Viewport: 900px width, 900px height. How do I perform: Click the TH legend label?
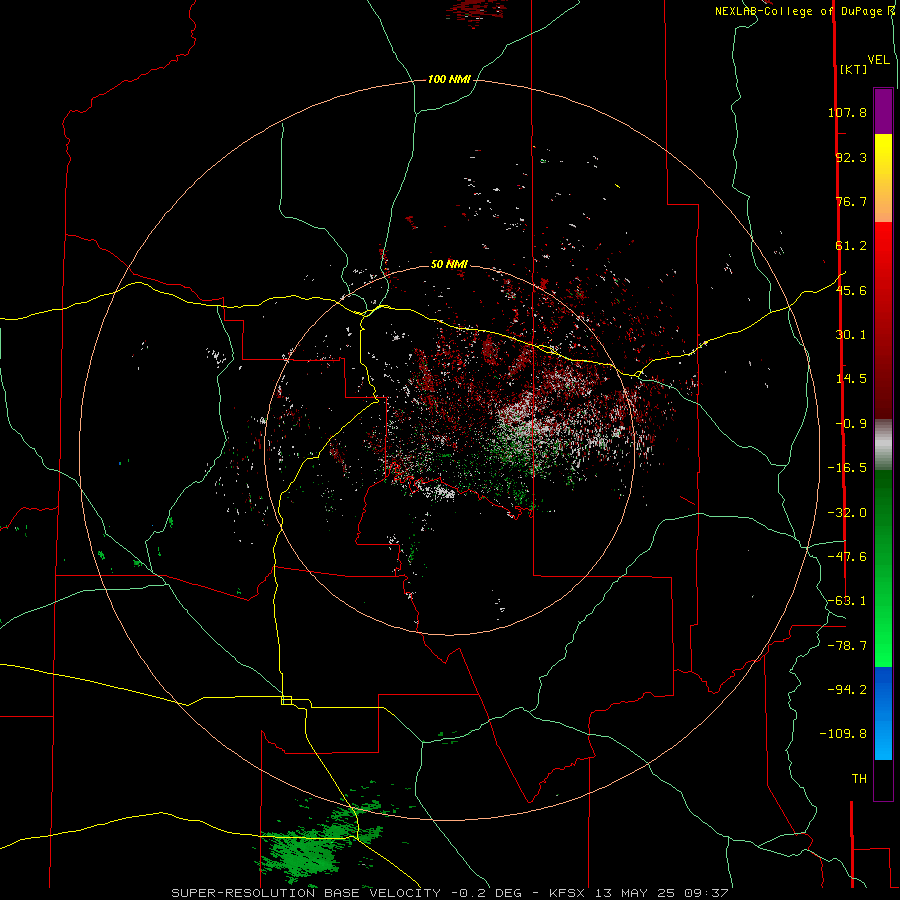(859, 779)
